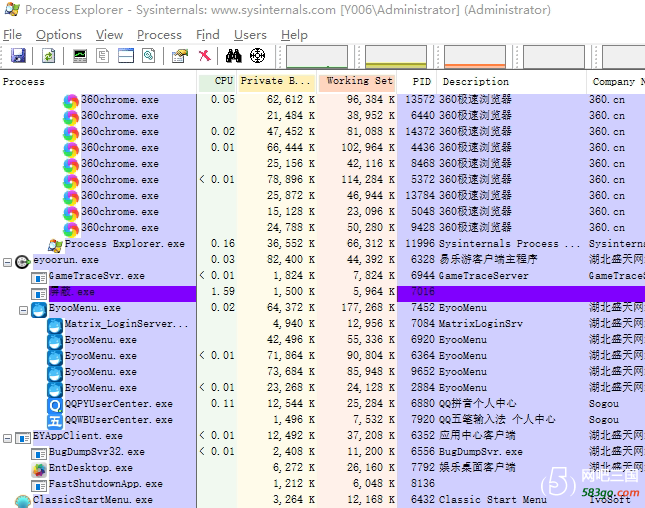The width and height of the screenshot is (645, 508).
Task: Open the Process menu
Action: tap(159, 35)
